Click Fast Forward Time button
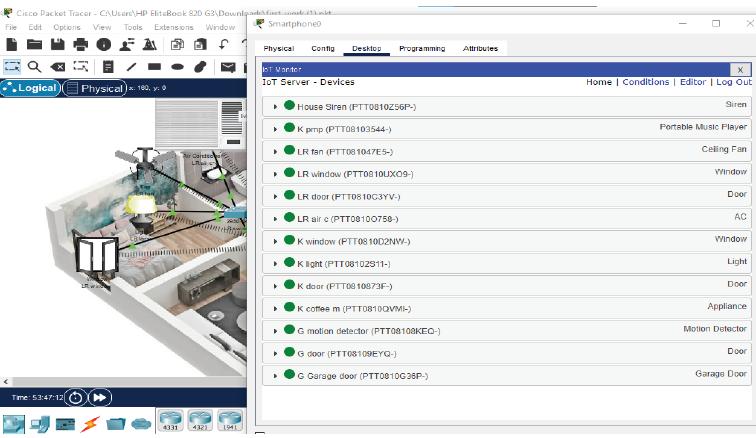The image size is (756, 438). (100, 397)
